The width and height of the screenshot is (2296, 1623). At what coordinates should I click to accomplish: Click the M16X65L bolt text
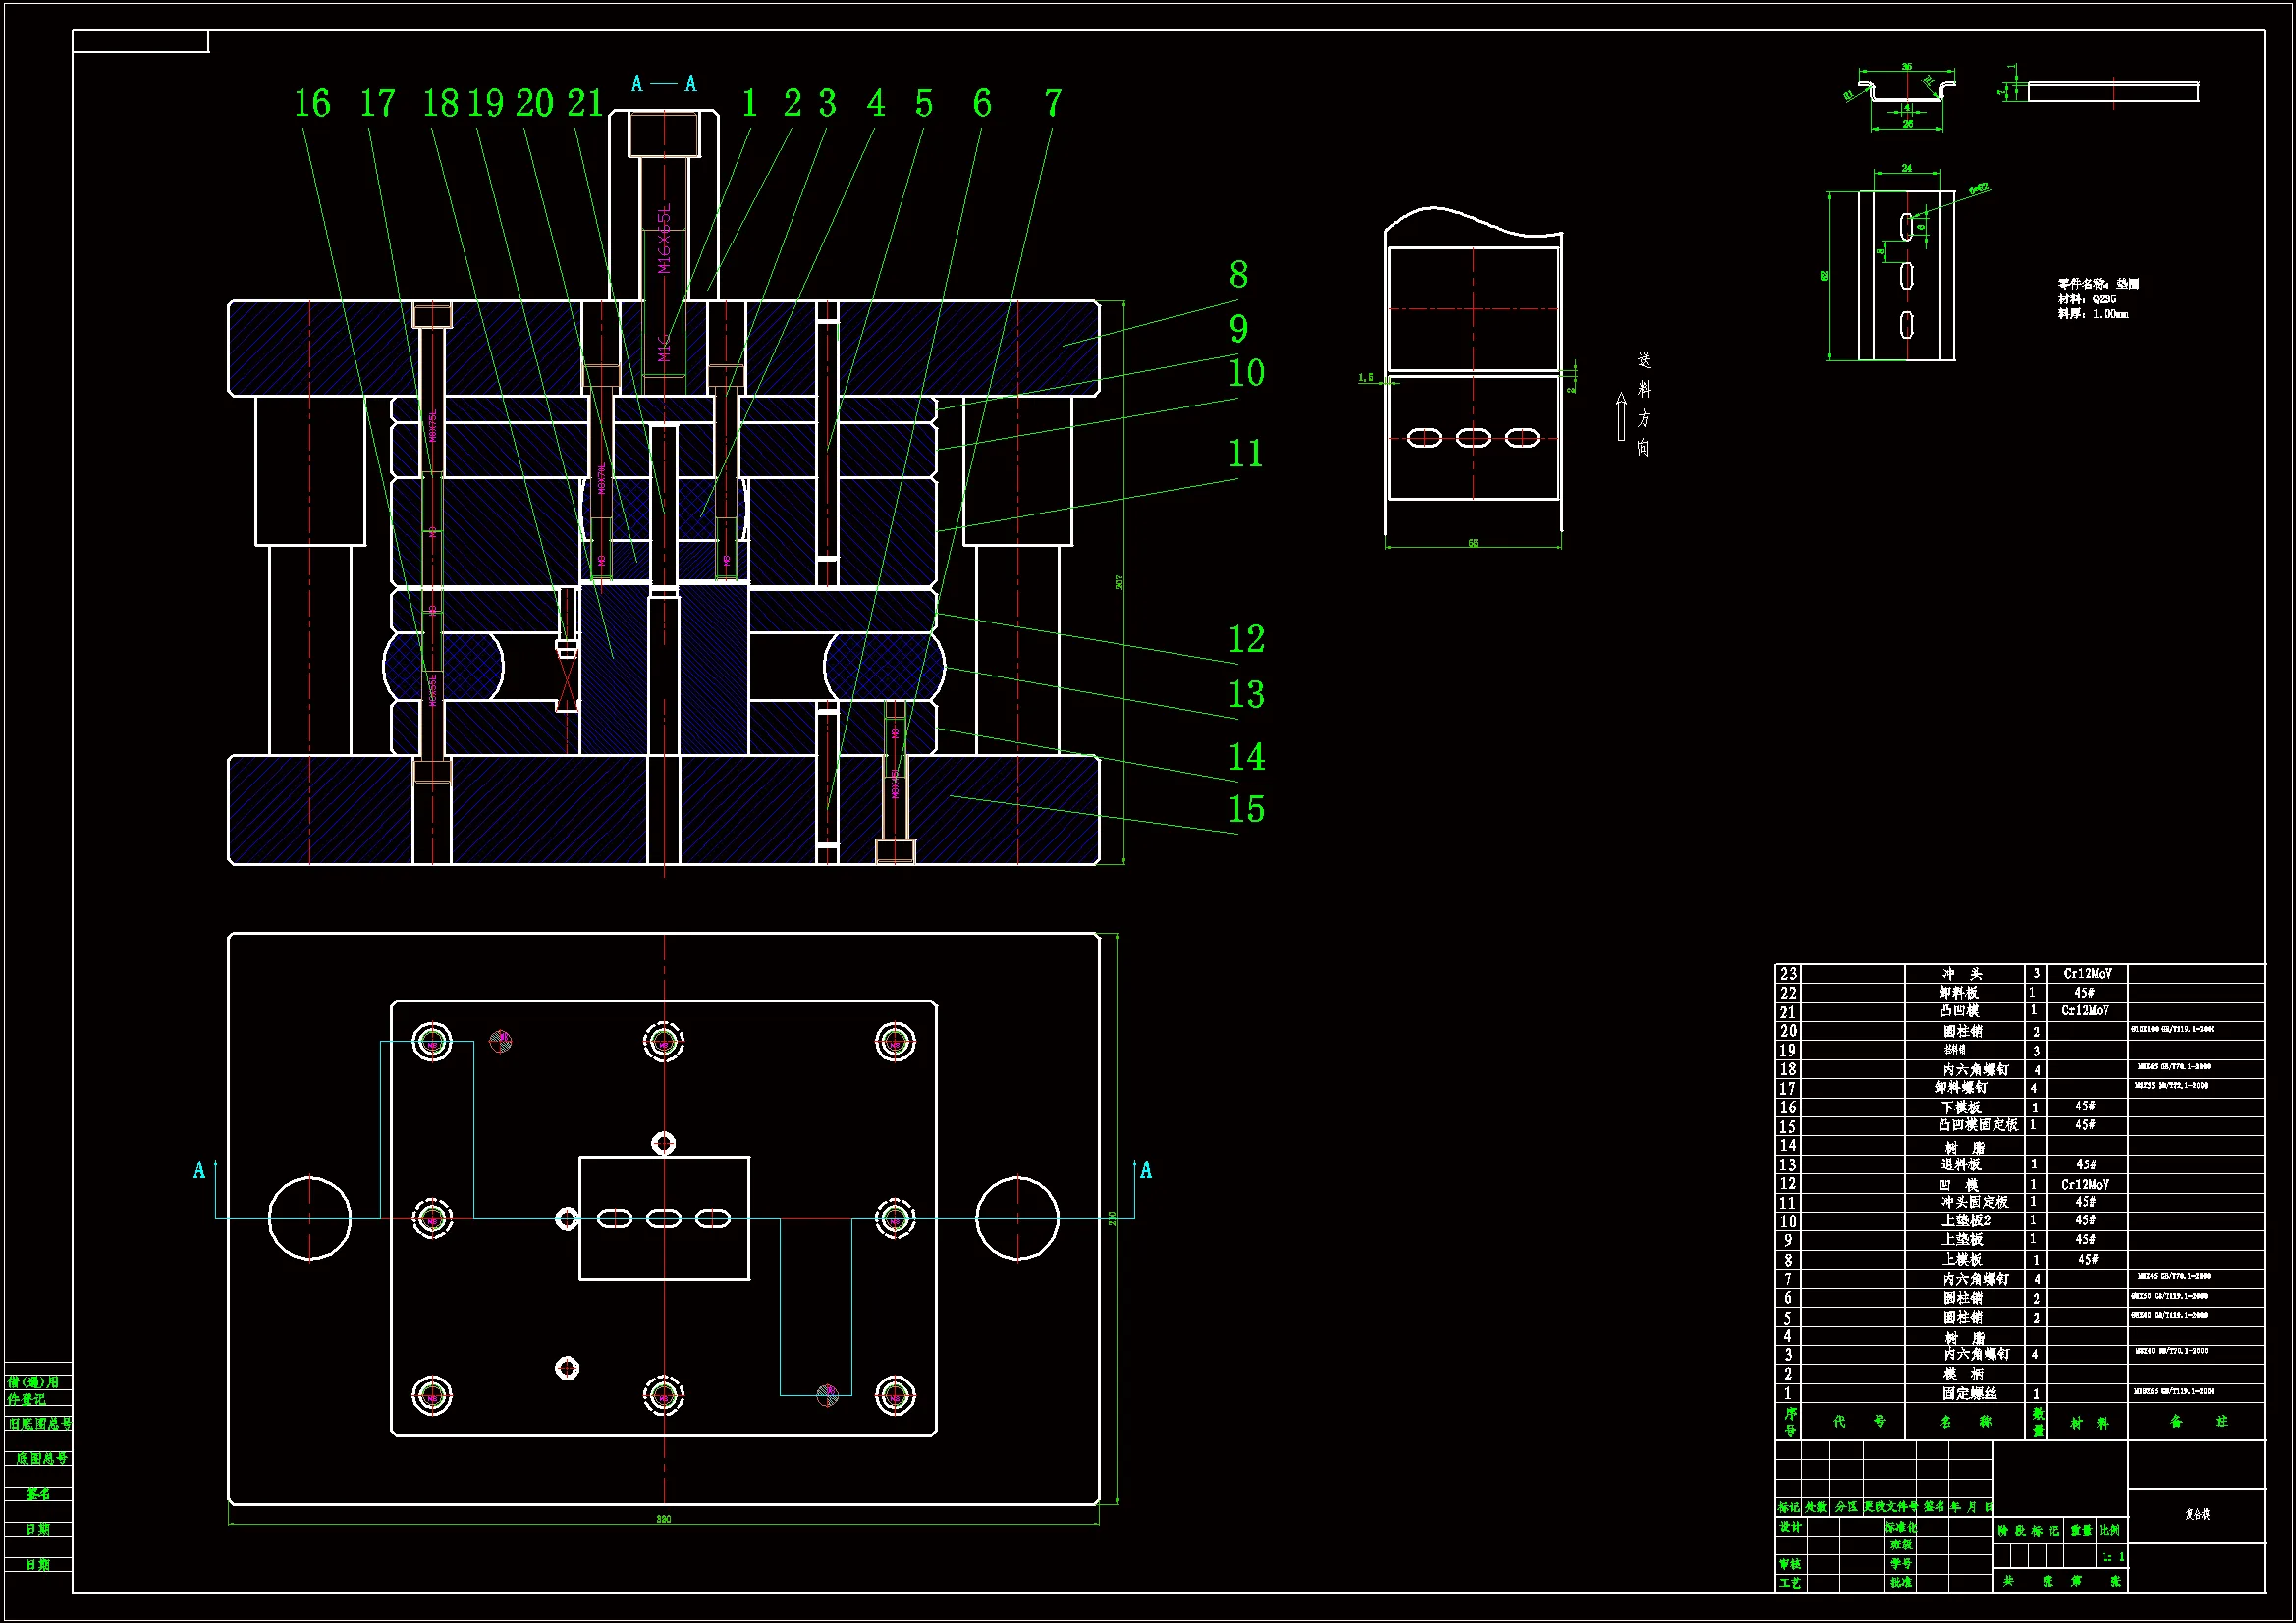[665, 240]
